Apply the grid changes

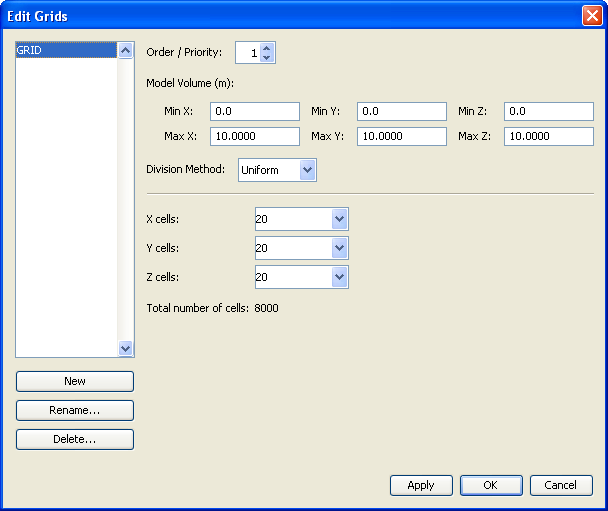pyautogui.click(x=421, y=485)
